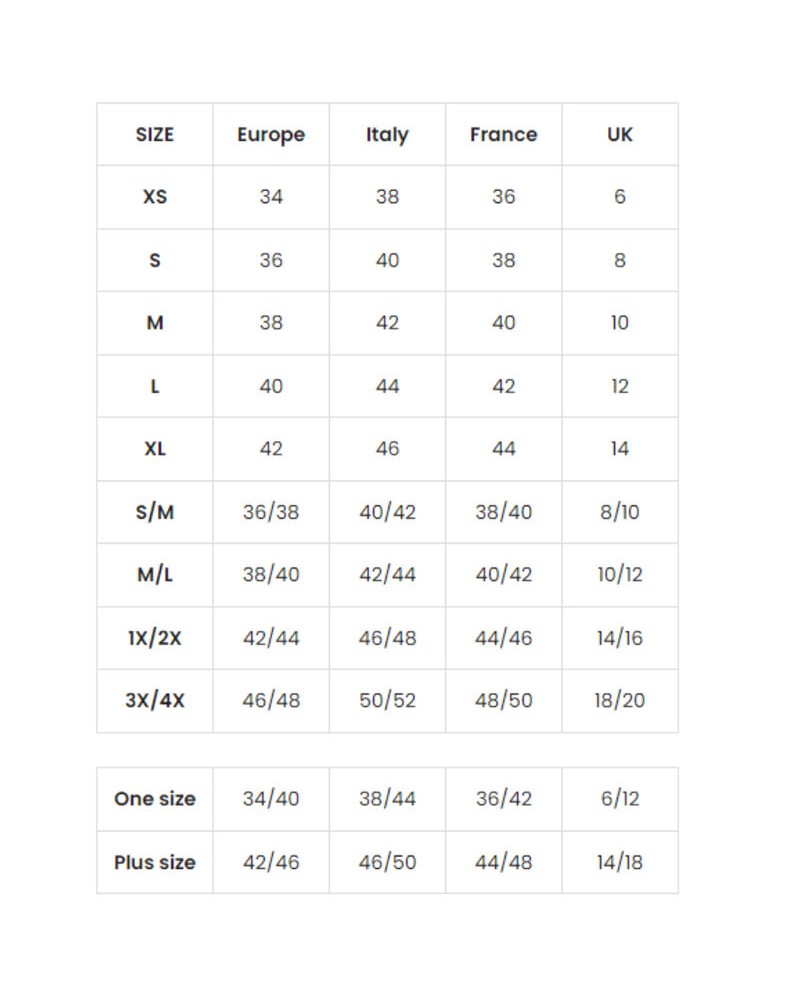Click the SIZE column header

tap(155, 134)
